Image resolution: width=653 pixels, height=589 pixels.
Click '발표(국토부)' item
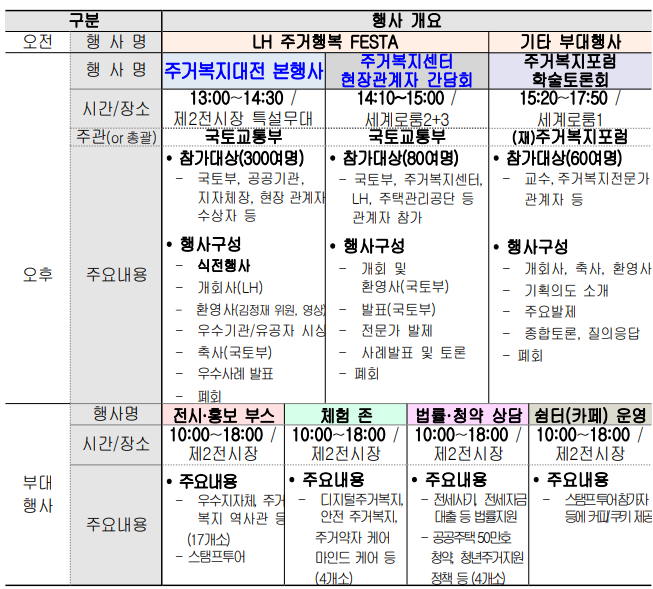click(398, 309)
